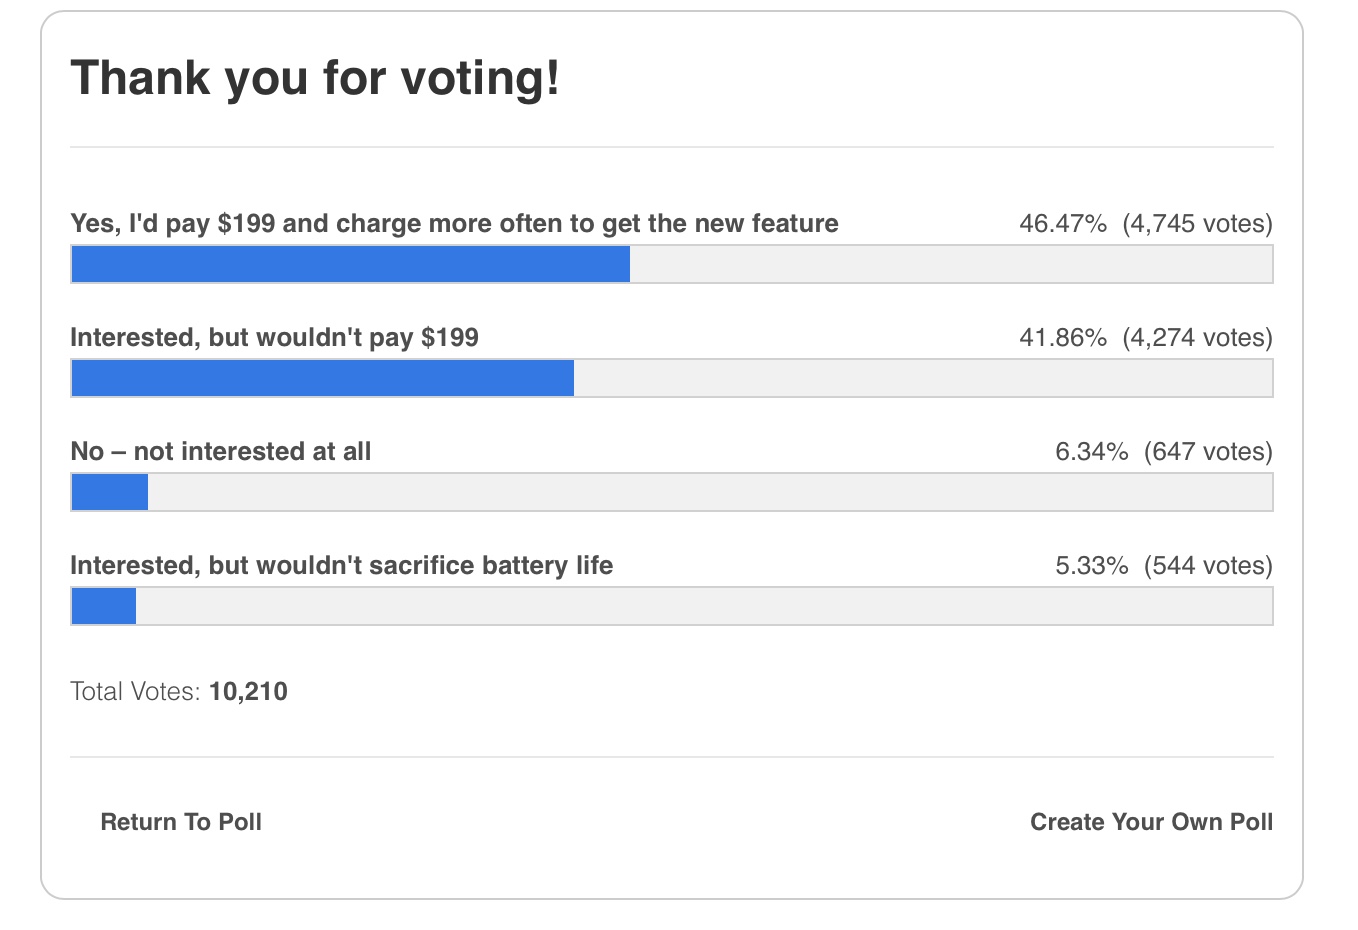Click the Total Votes 10,210 figure
Viewport: 1358px width, 930px height.
pyautogui.click(x=248, y=691)
